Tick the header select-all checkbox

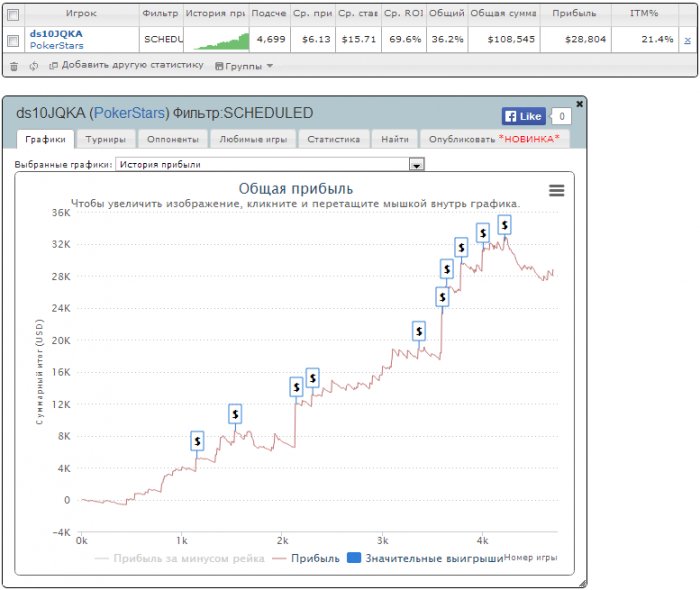pyautogui.click(x=13, y=15)
